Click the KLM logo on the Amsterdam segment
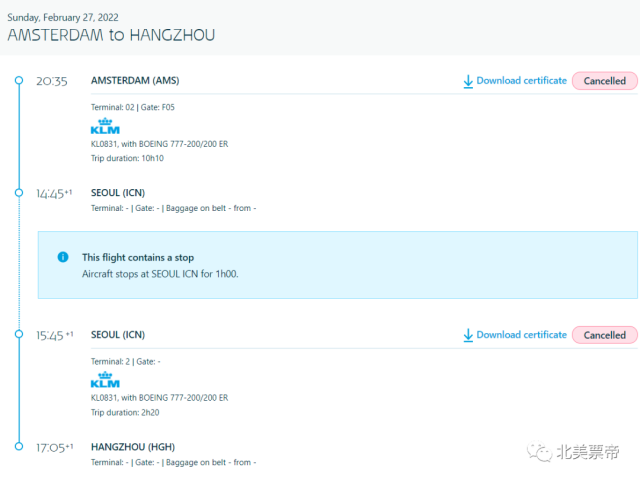 (104, 127)
